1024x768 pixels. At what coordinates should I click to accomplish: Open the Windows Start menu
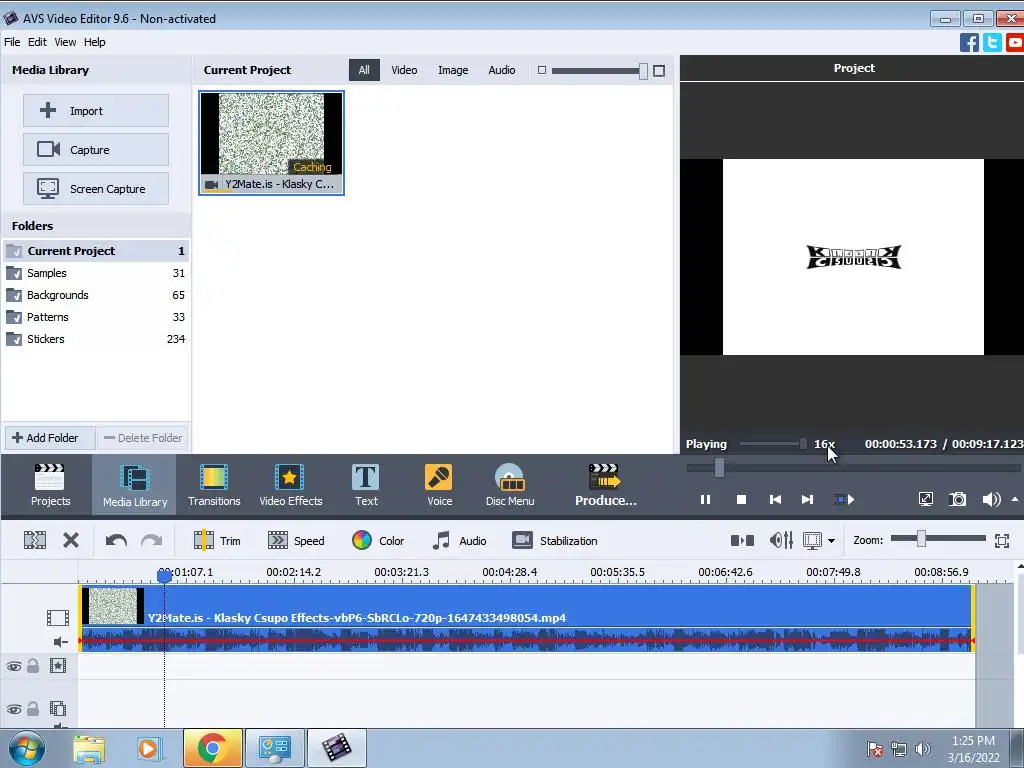[x=26, y=748]
